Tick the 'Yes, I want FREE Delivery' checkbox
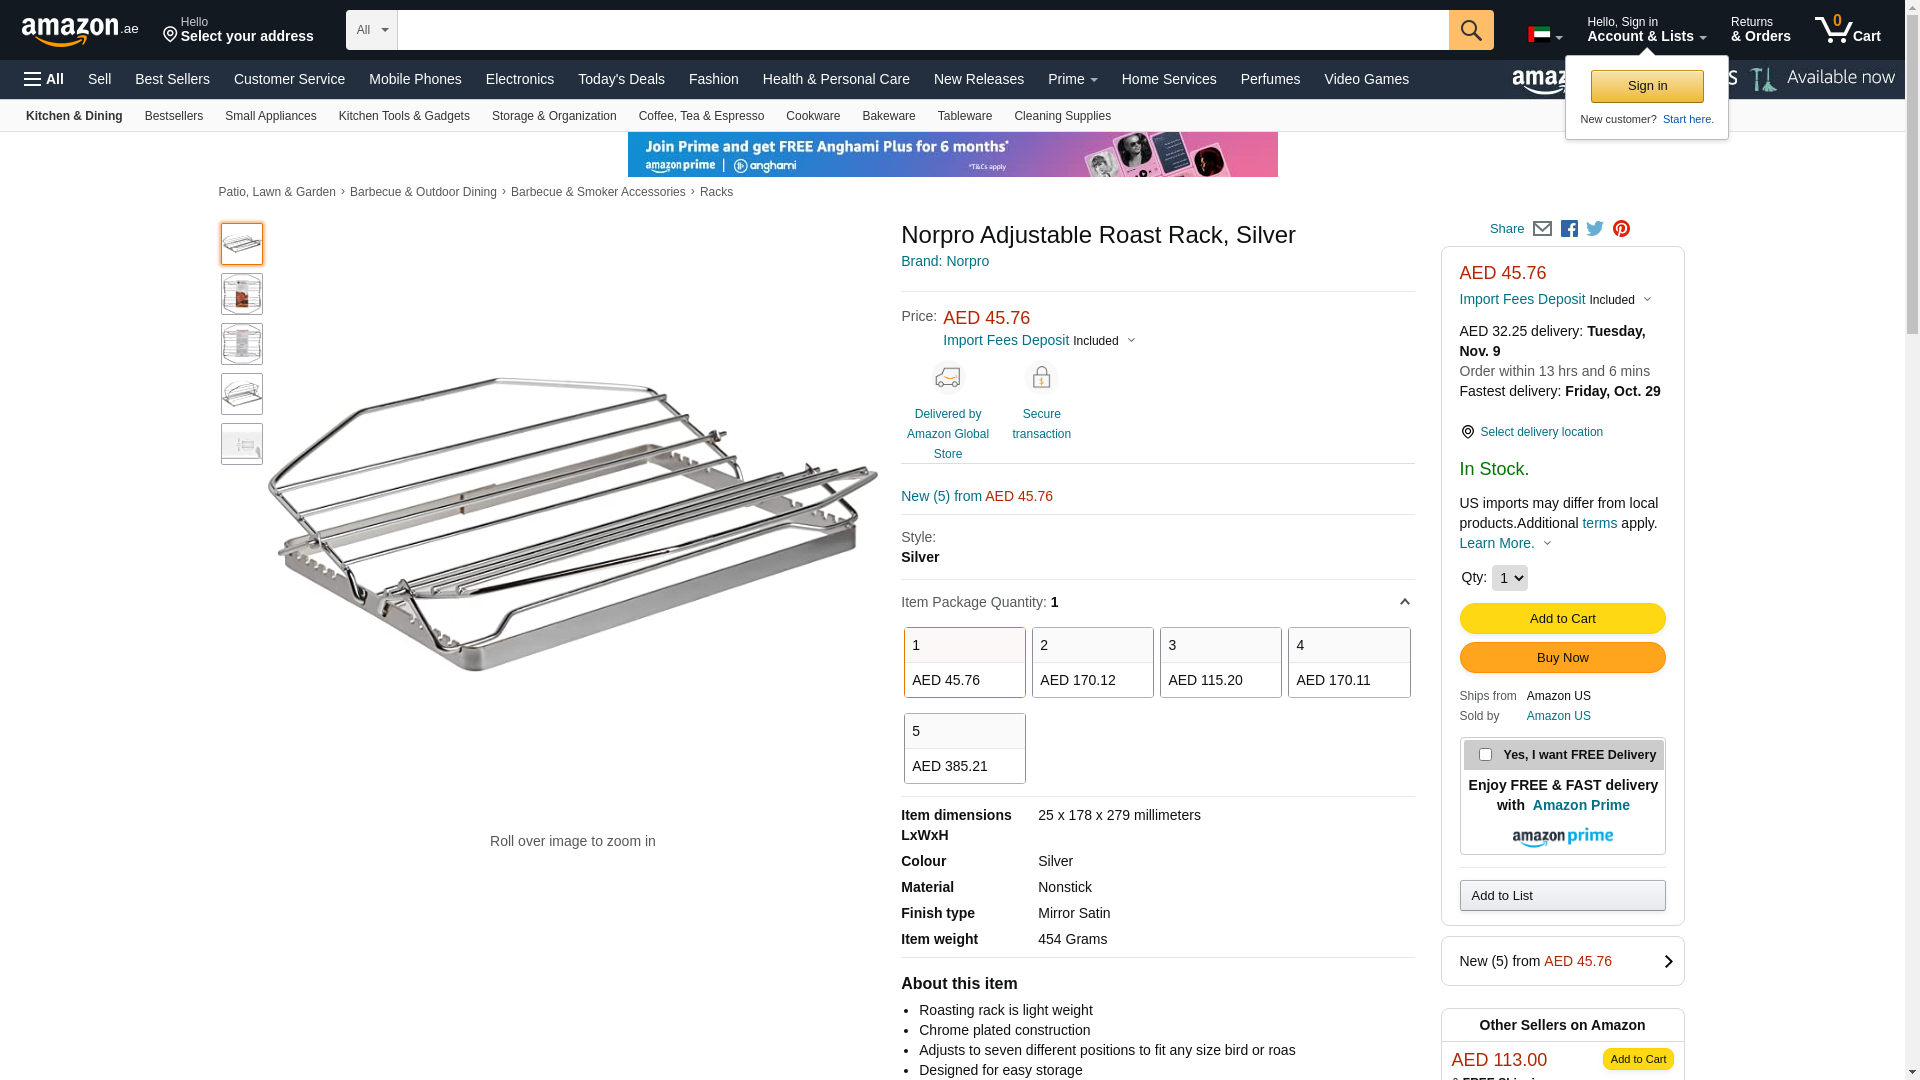This screenshot has height=1080, width=1920. pyautogui.click(x=1485, y=755)
